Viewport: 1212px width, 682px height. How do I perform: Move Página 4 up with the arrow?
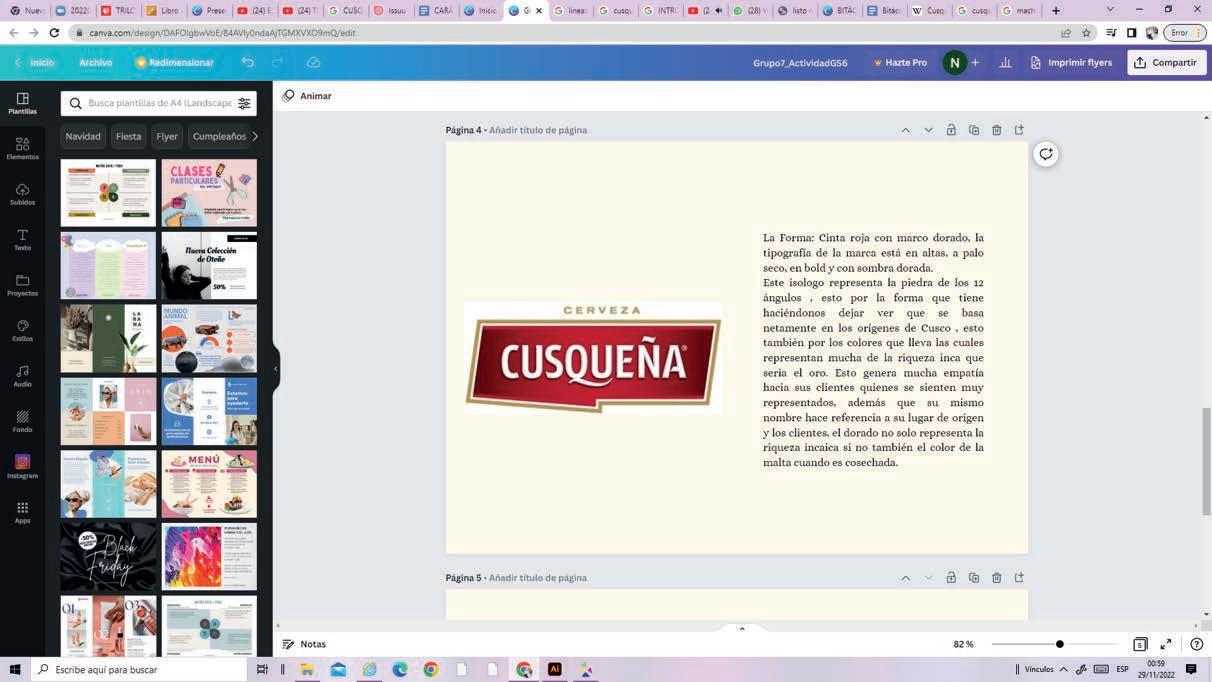pos(905,130)
